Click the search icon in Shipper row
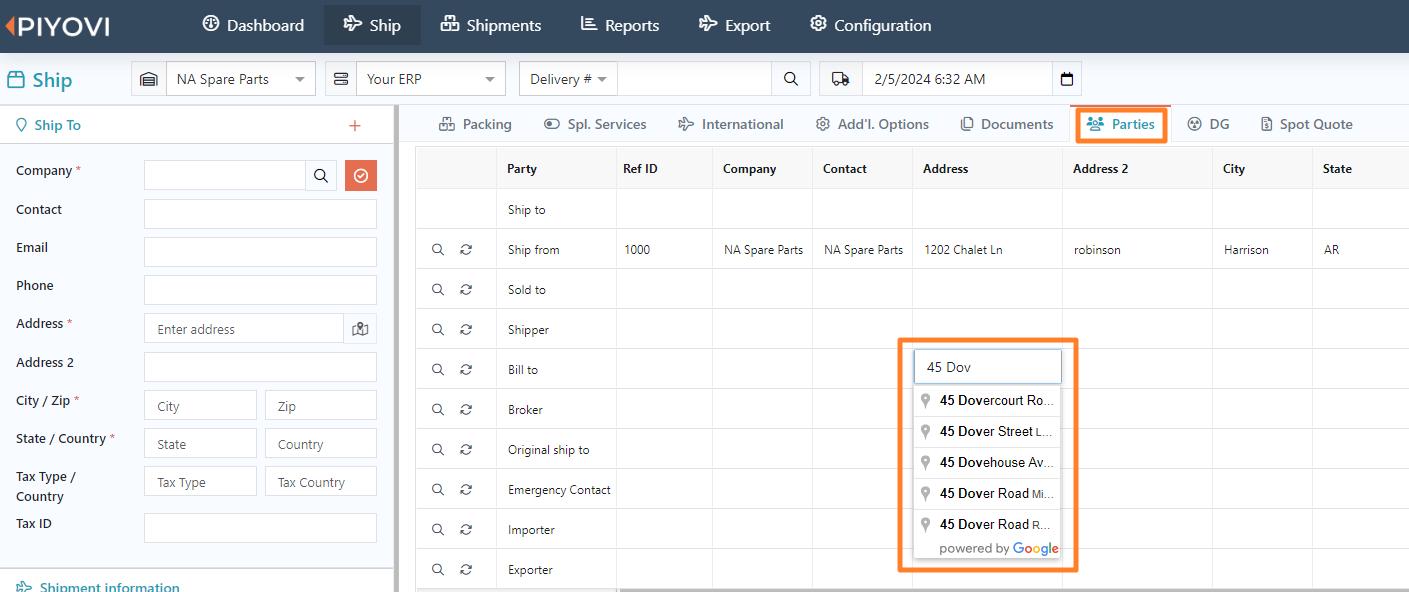The image size is (1409, 592). tap(438, 329)
